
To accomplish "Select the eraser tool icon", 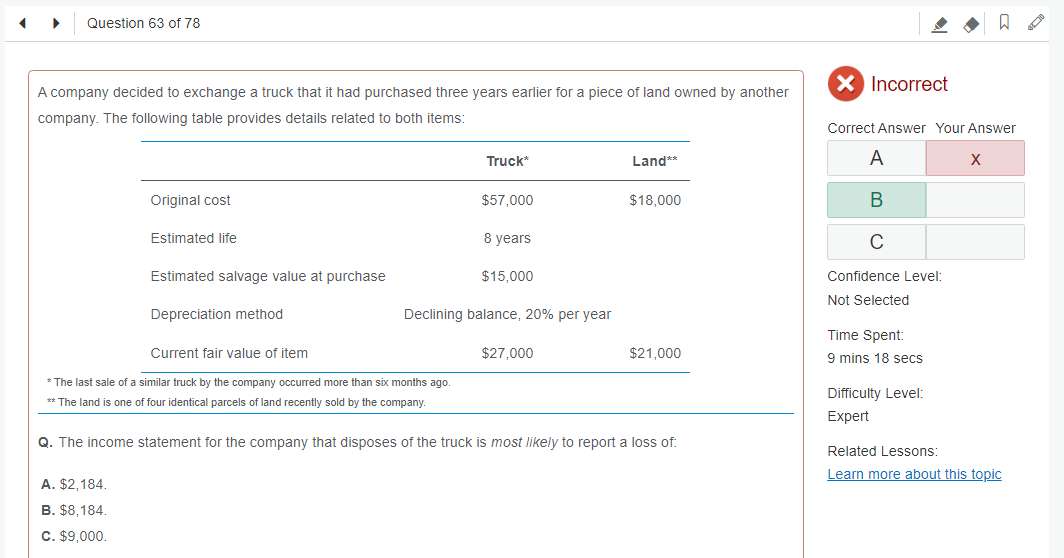I will click(972, 24).
